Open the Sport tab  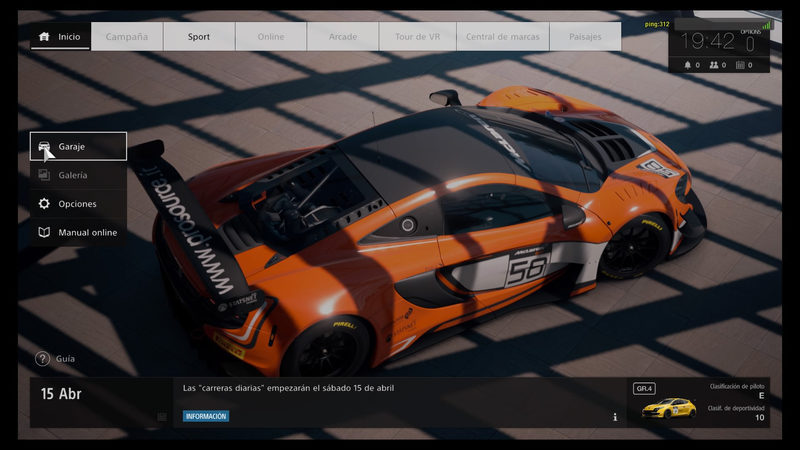tap(199, 37)
